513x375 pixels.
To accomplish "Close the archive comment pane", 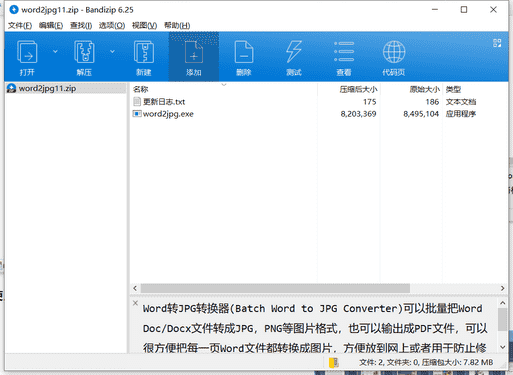I will click(x=135, y=303).
